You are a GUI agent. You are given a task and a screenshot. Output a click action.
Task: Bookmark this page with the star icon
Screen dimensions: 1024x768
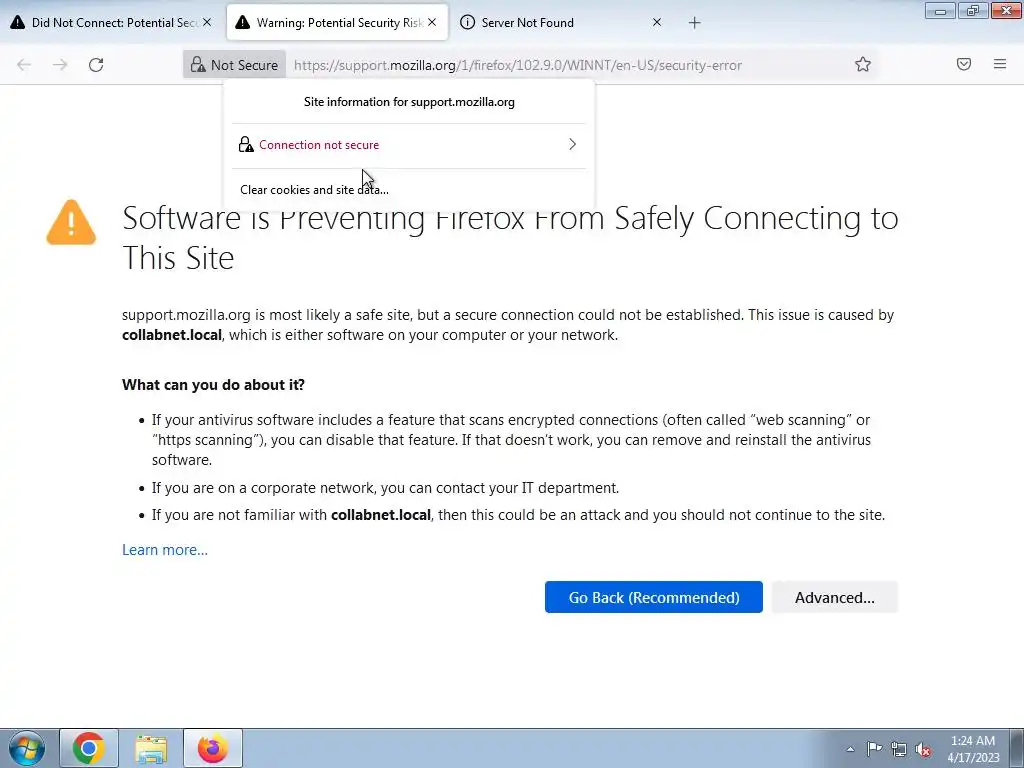[x=863, y=64]
